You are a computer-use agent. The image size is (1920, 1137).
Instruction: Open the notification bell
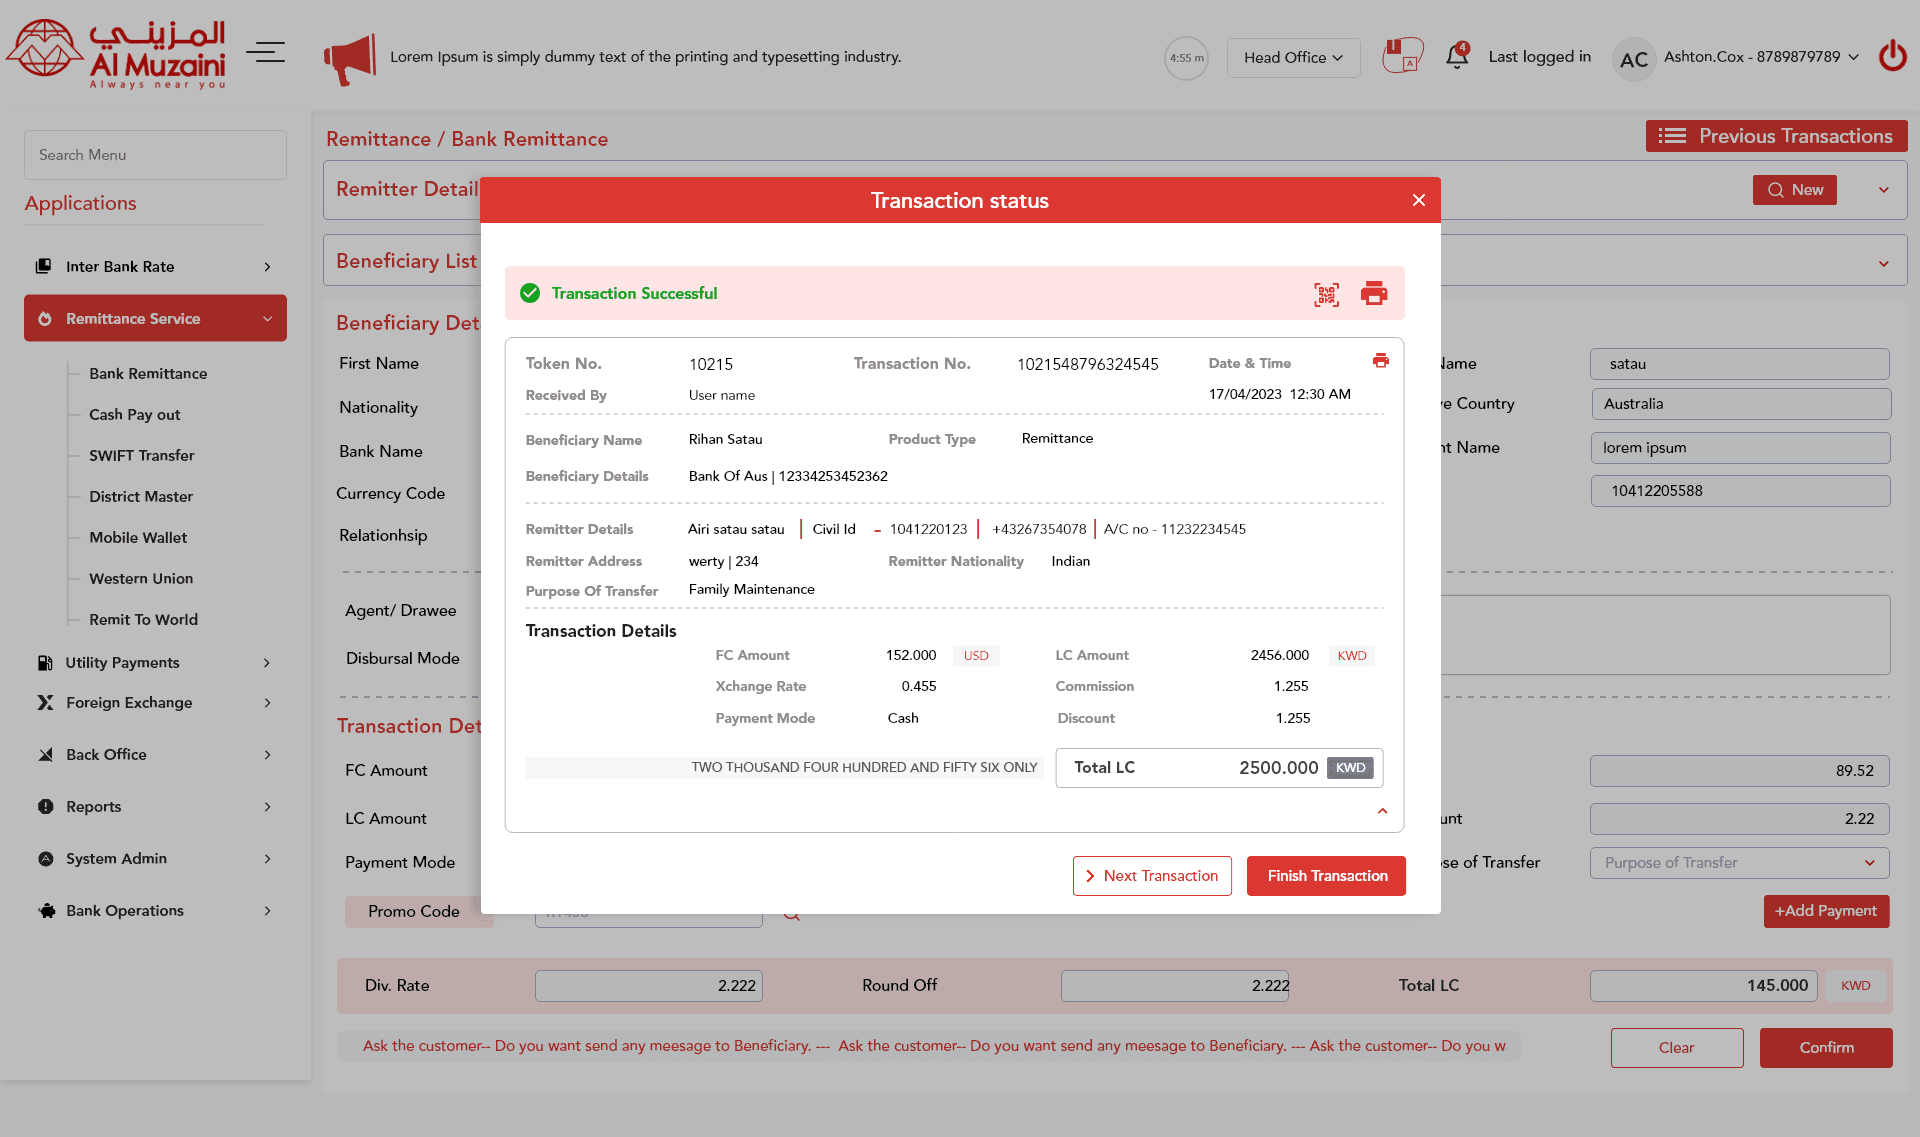pyautogui.click(x=1457, y=56)
